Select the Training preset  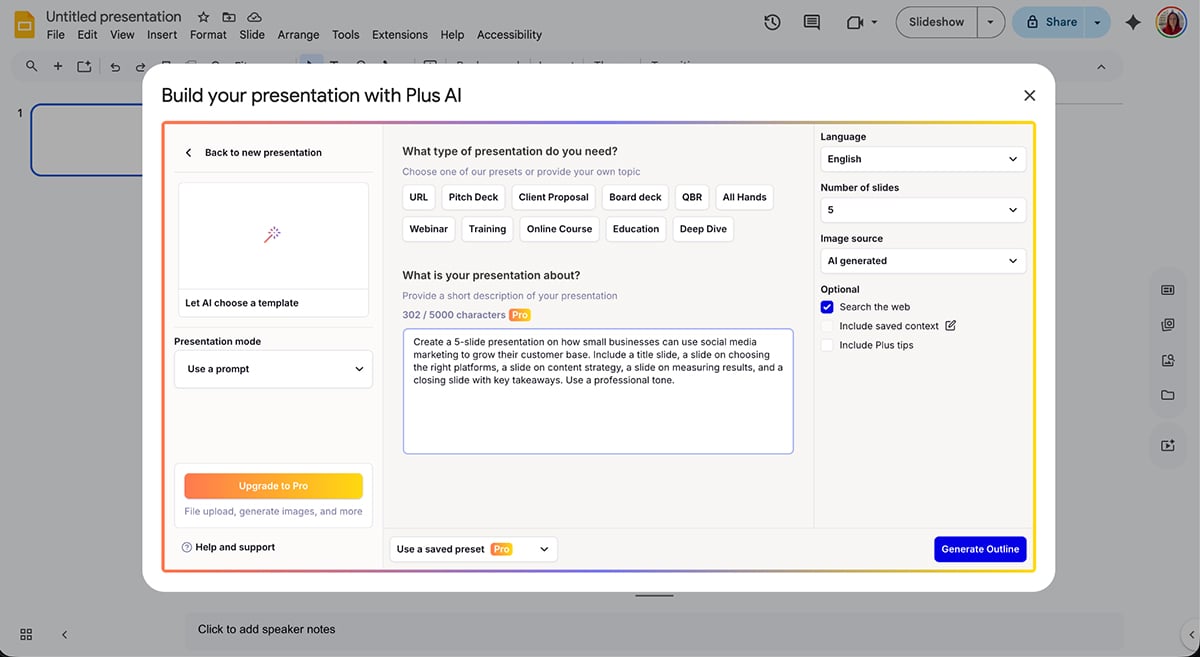[487, 229]
